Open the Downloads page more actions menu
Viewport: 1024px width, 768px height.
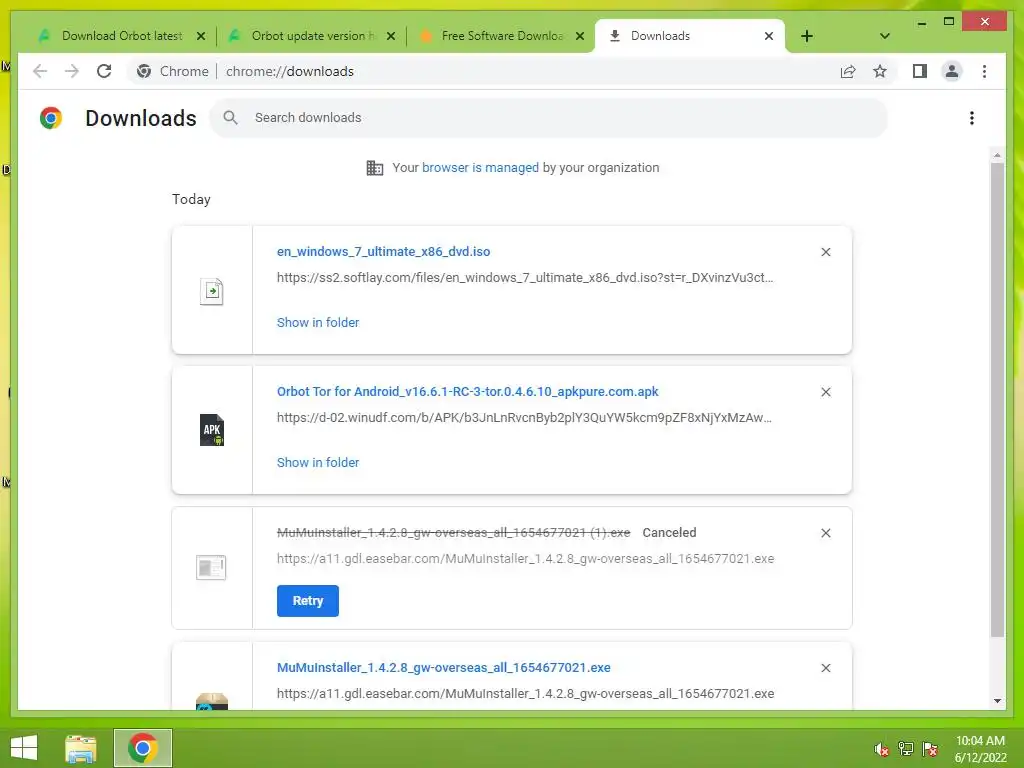(x=972, y=118)
